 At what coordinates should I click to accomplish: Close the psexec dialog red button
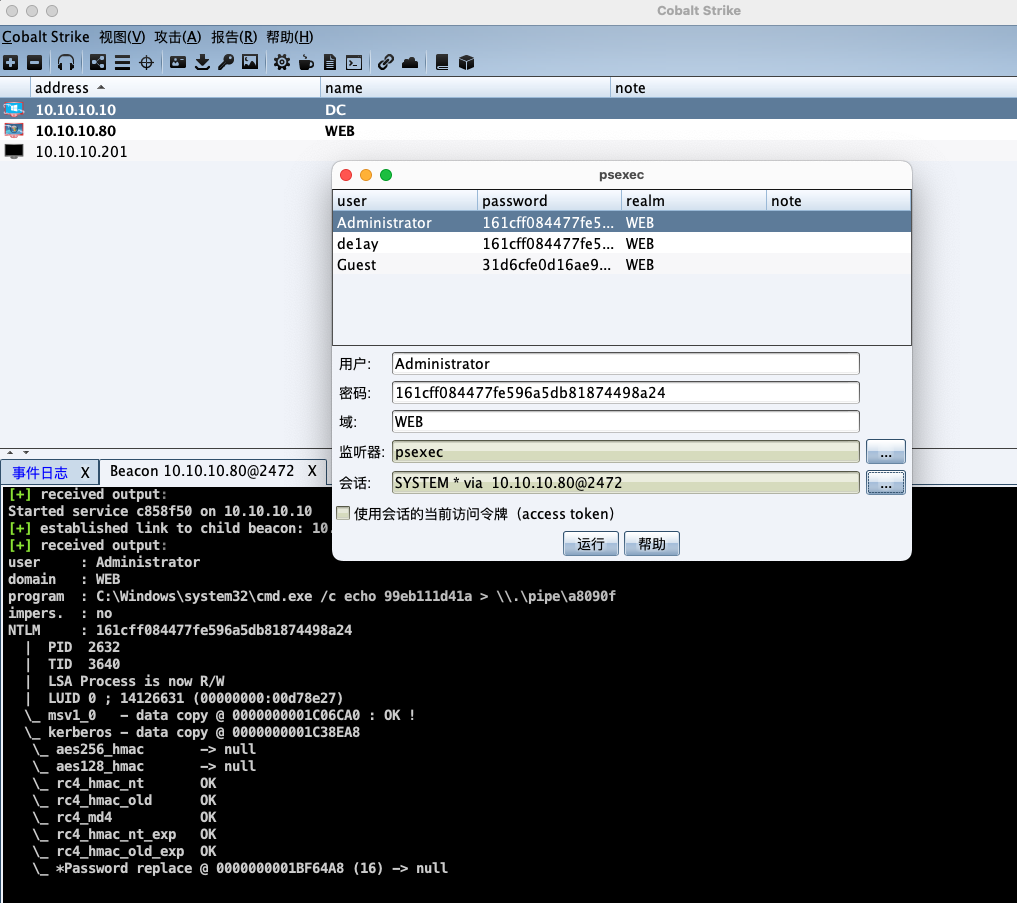point(346,175)
